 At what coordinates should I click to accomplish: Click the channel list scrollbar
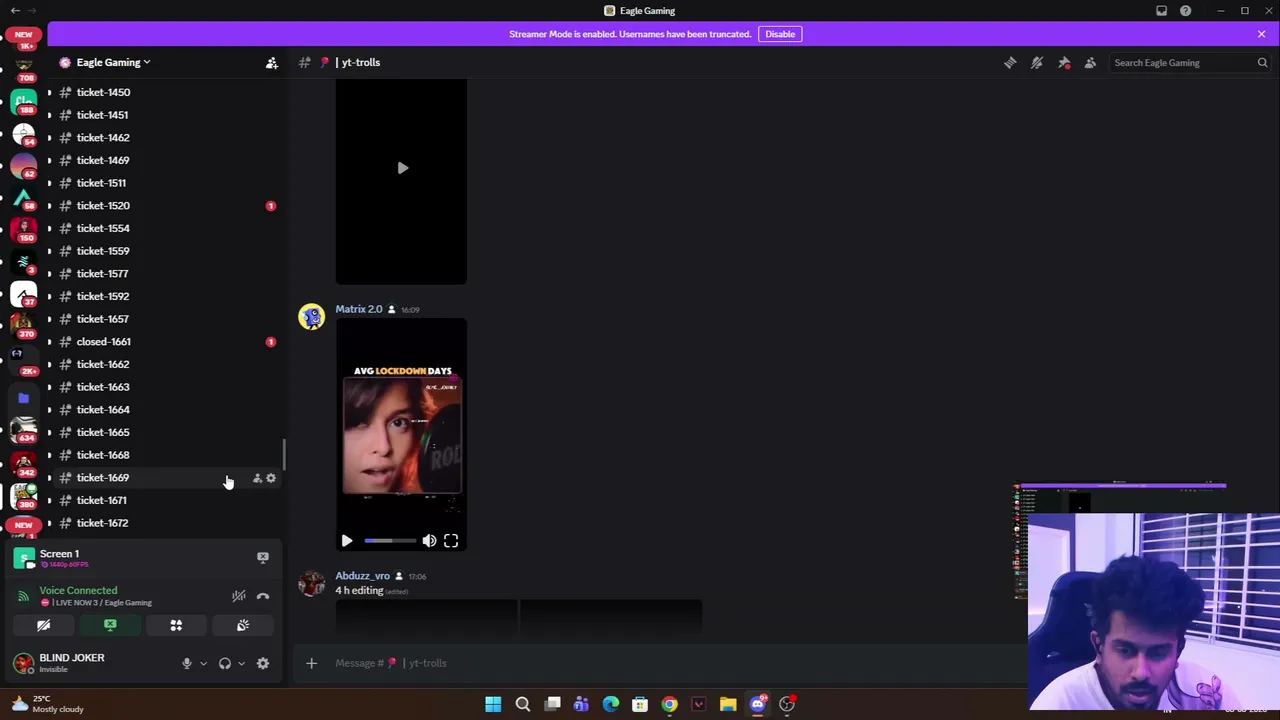[284, 455]
